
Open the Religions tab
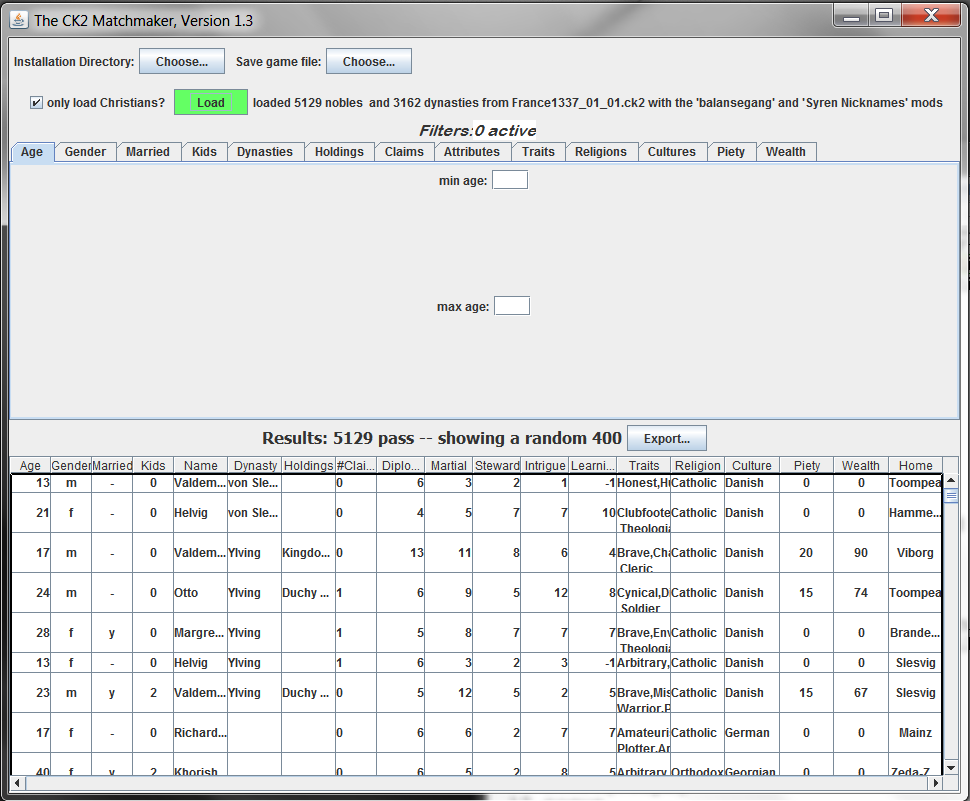tap(601, 152)
